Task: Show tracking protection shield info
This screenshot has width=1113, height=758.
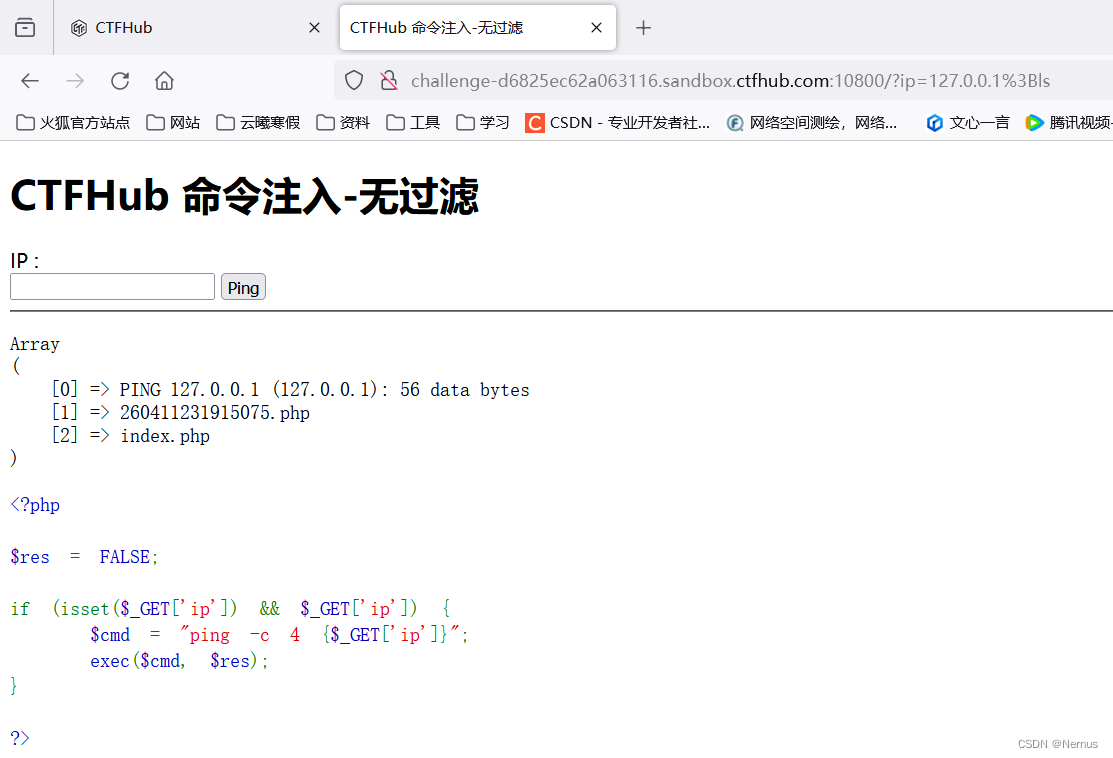Action: (x=353, y=81)
